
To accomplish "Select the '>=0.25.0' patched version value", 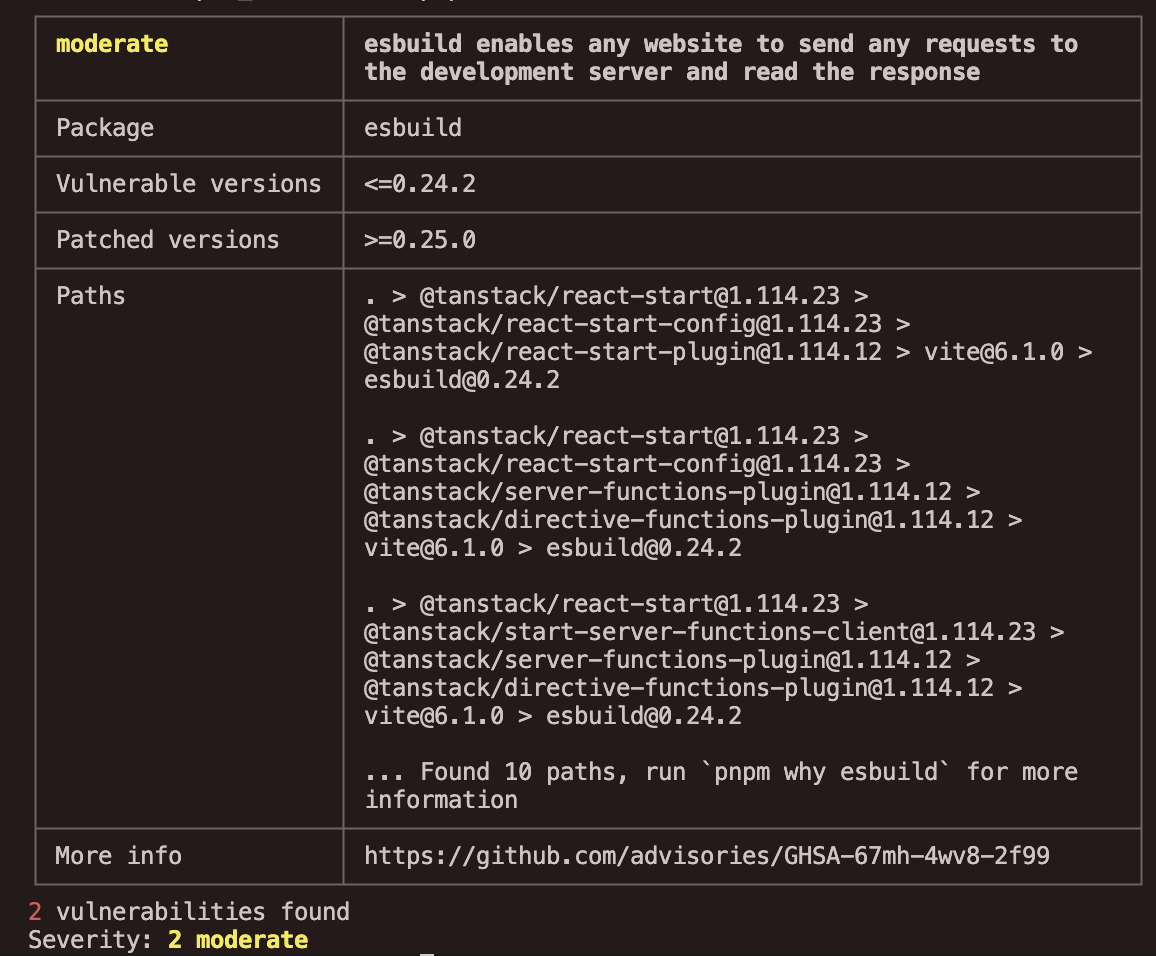I will point(419,240).
